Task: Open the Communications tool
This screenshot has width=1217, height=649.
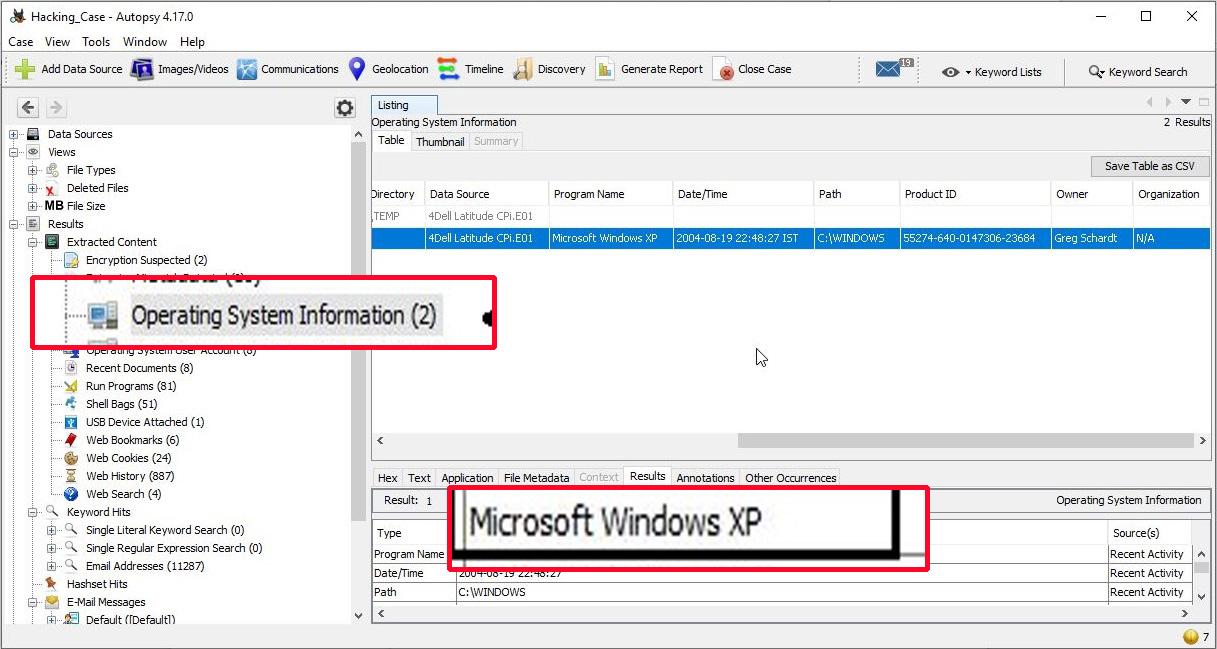Action: click(247, 69)
